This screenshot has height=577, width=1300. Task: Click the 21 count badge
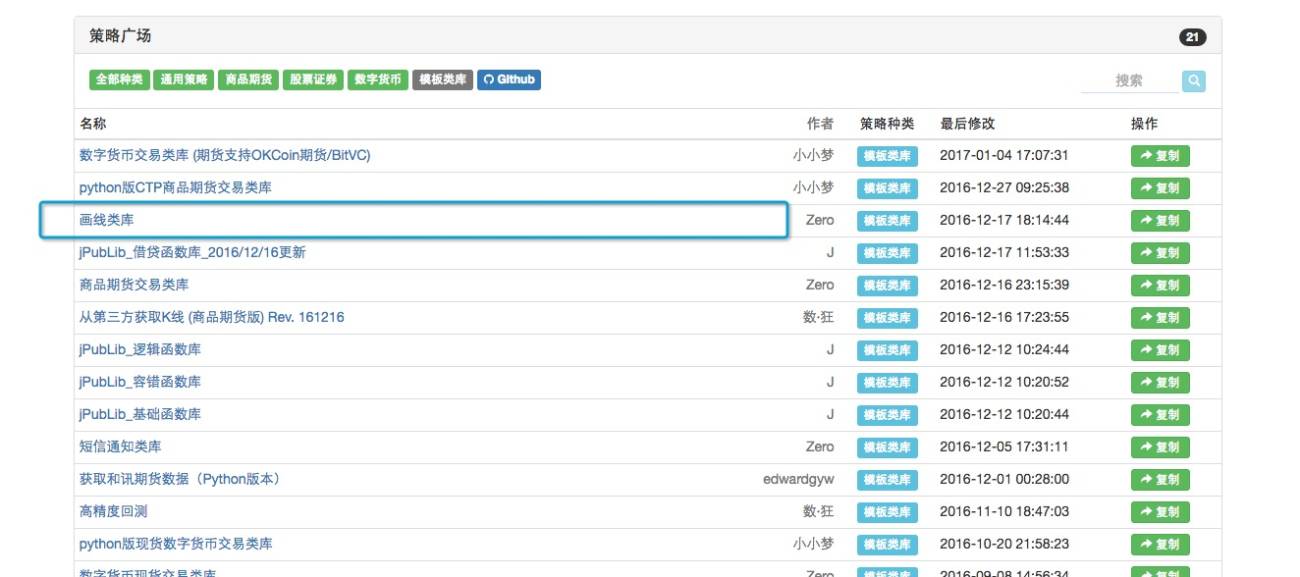1193,37
